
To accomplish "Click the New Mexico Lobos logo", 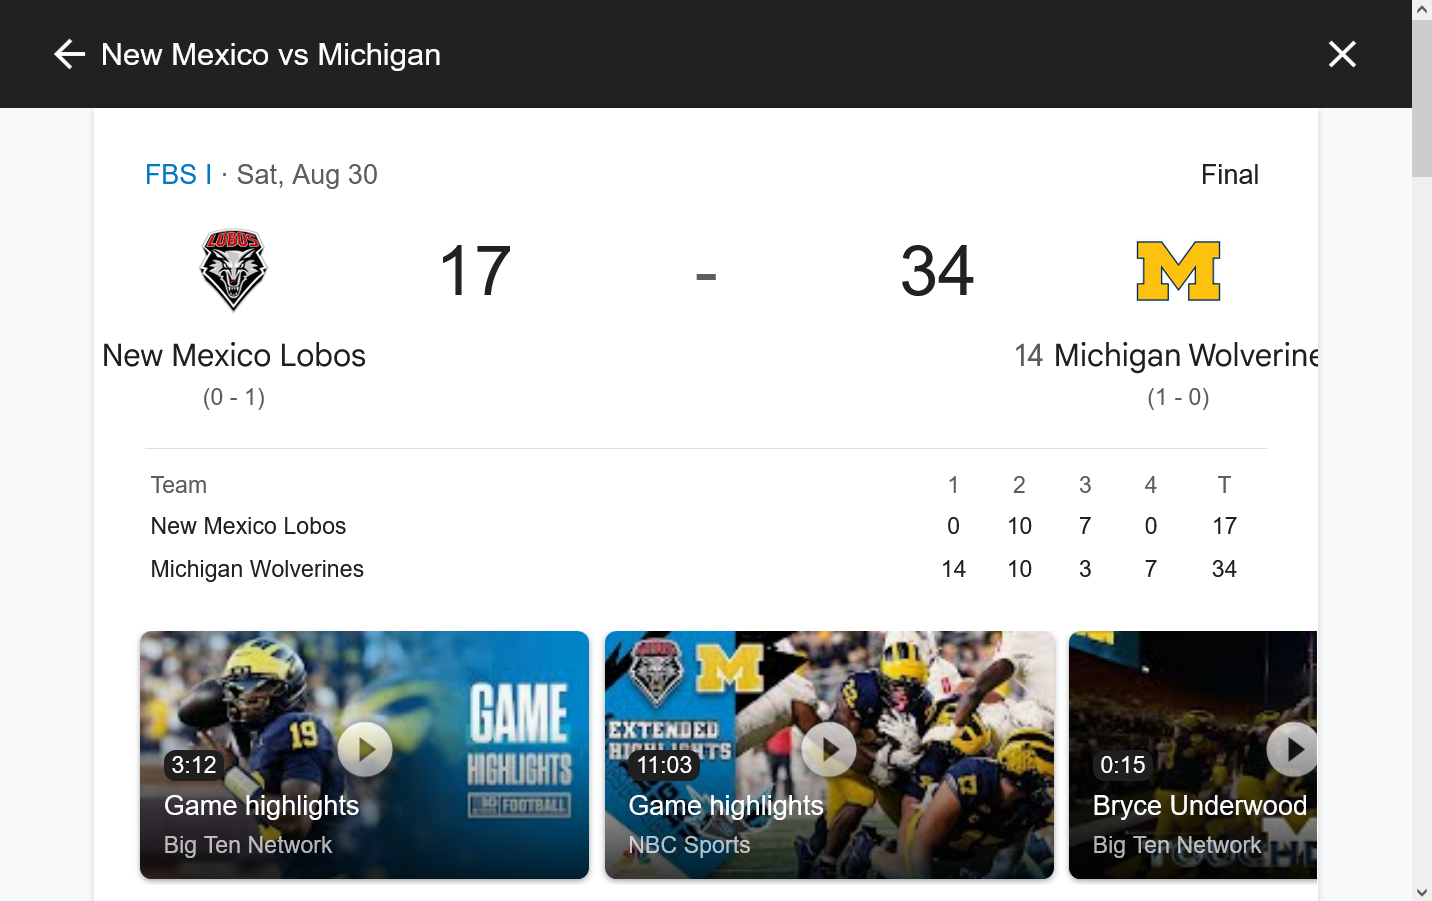I will pos(233,270).
